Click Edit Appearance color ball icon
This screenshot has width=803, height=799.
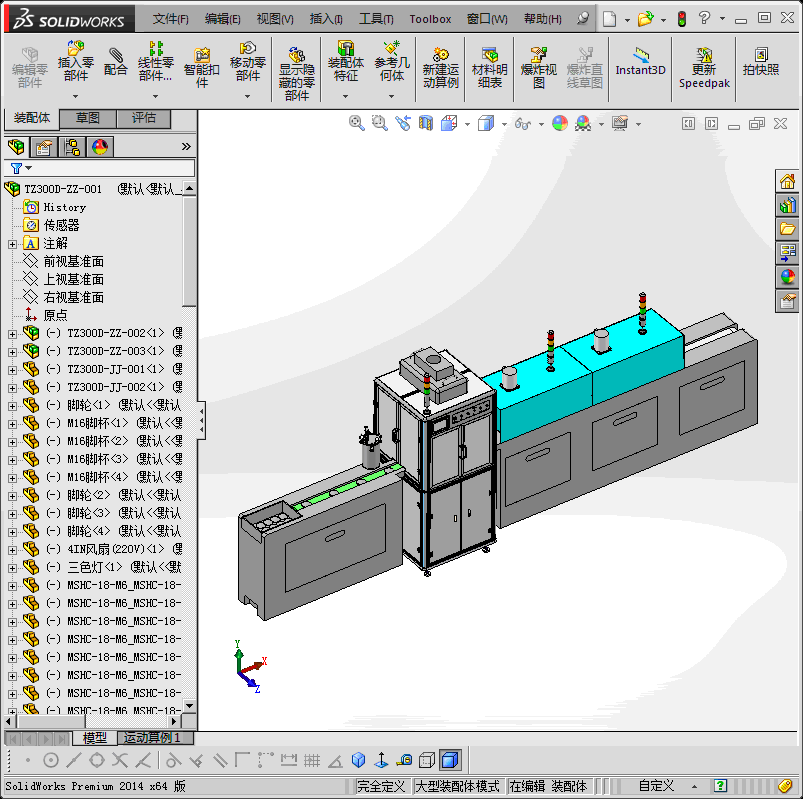click(x=560, y=123)
